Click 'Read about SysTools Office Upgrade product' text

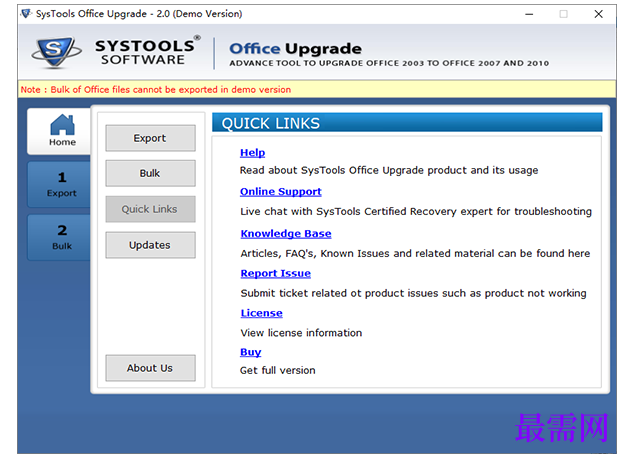(x=389, y=170)
